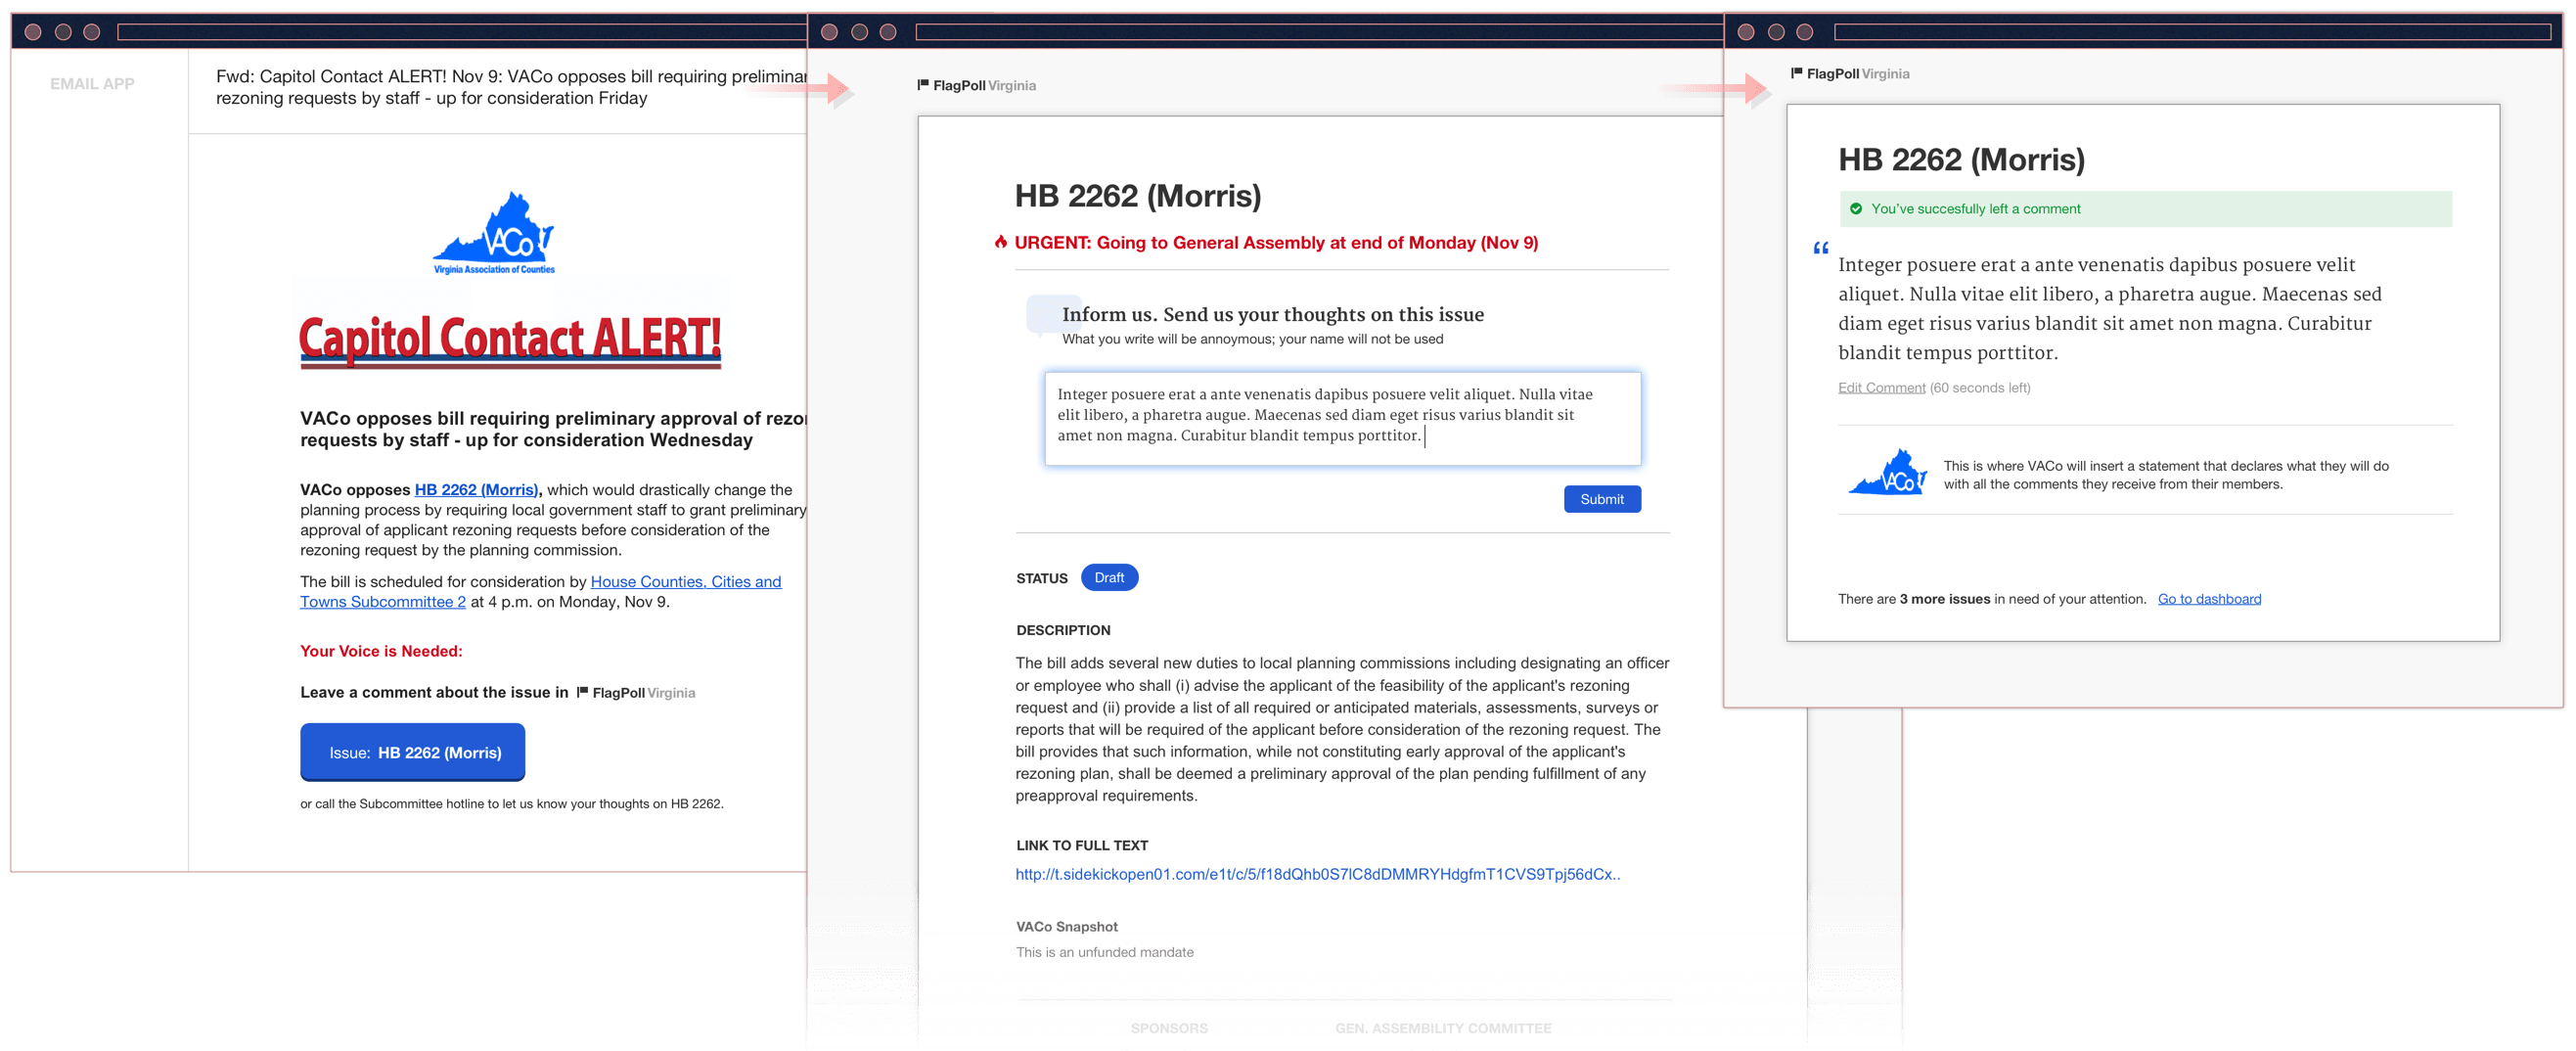Click the EMAIL APP sidebar label
This screenshot has height=1051, width=2576.
click(x=92, y=84)
